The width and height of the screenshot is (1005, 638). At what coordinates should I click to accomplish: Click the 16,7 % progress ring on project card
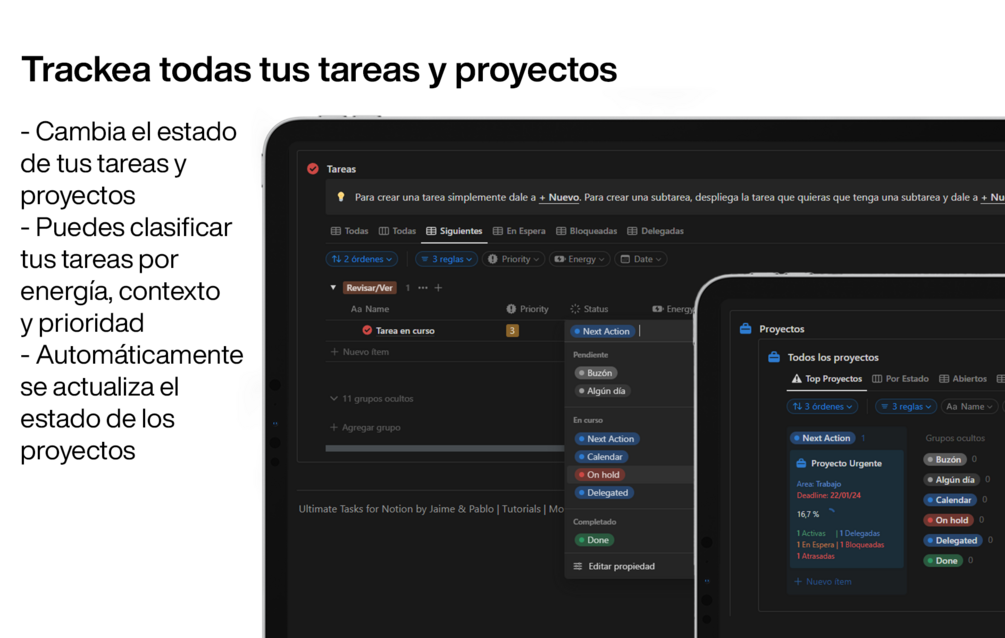tap(831, 513)
